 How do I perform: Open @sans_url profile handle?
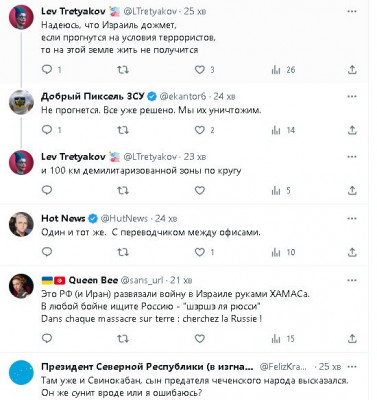click(x=142, y=280)
